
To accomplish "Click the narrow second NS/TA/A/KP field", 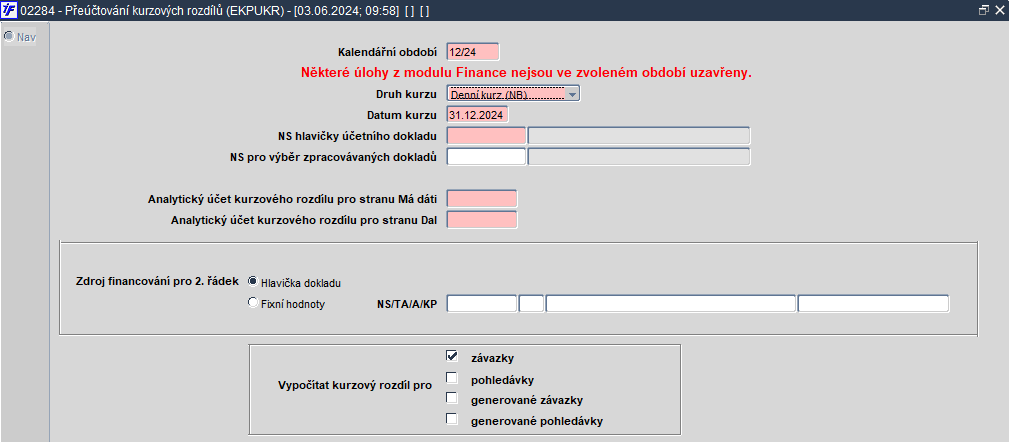I will tap(532, 304).
